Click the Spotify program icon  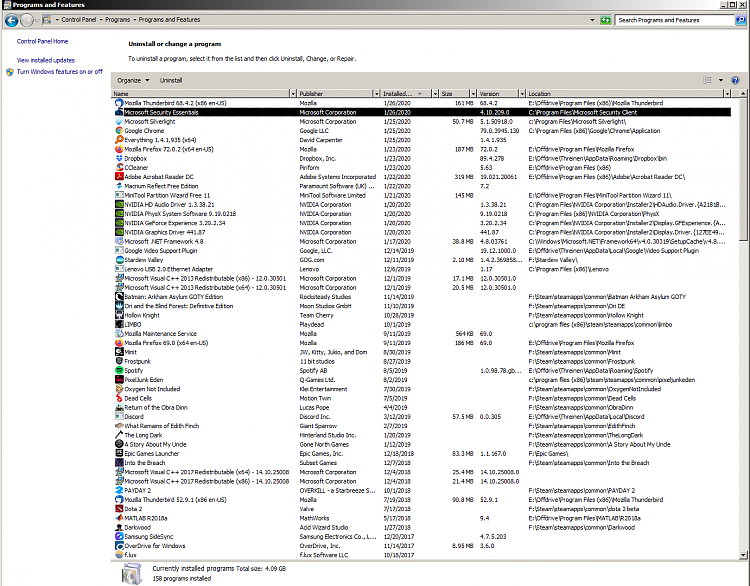pyautogui.click(x=119, y=370)
